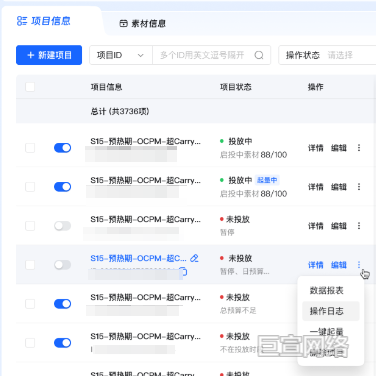The height and width of the screenshot is (376, 376).
Task: Click the search magnifier icon
Action: click(x=259, y=55)
